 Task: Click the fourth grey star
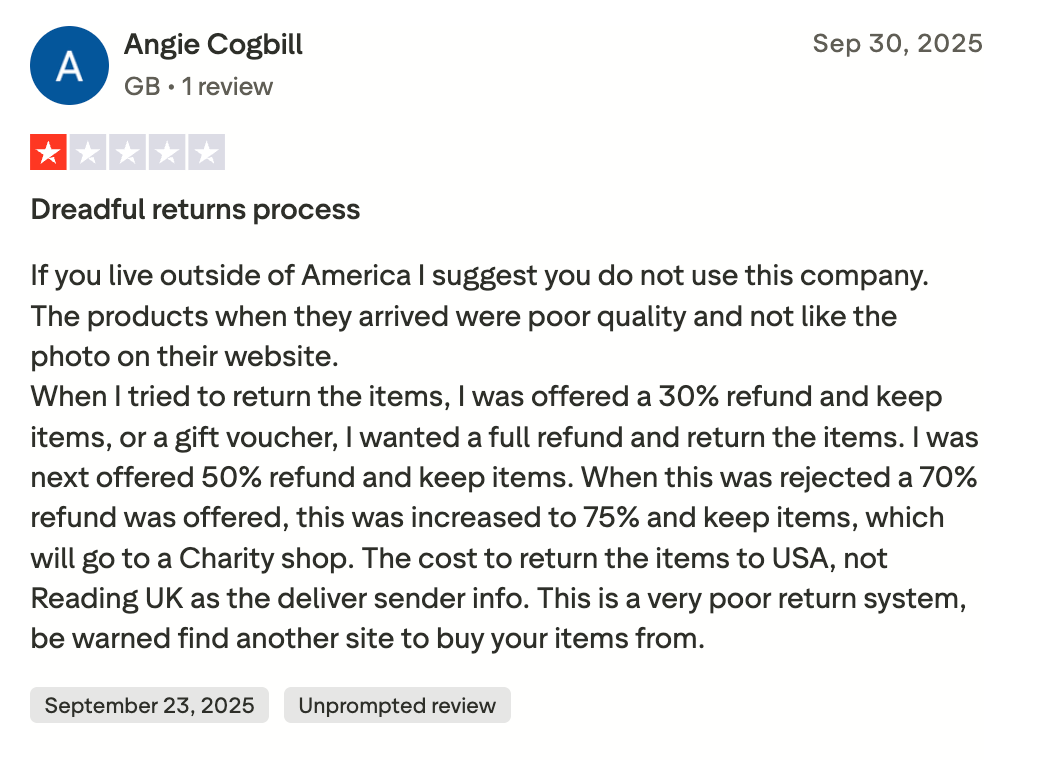[x=167, y=153]
